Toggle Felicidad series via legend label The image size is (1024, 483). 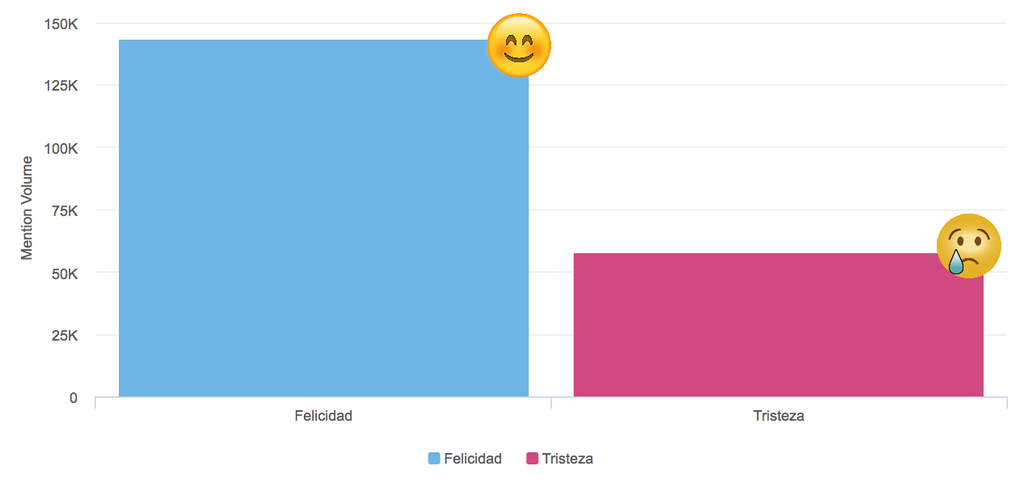(472, 458)
